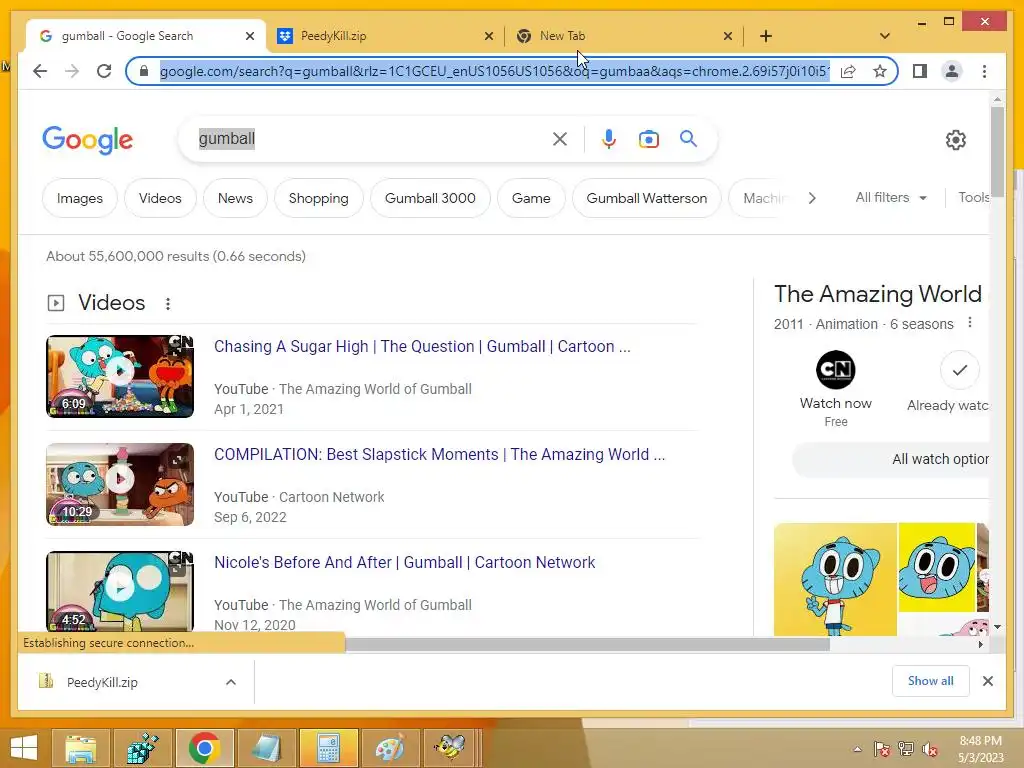Switch to the New Tab tab
Image resolution: width=1024 pixels, height=768 pixels.
[x=614, y=36]
